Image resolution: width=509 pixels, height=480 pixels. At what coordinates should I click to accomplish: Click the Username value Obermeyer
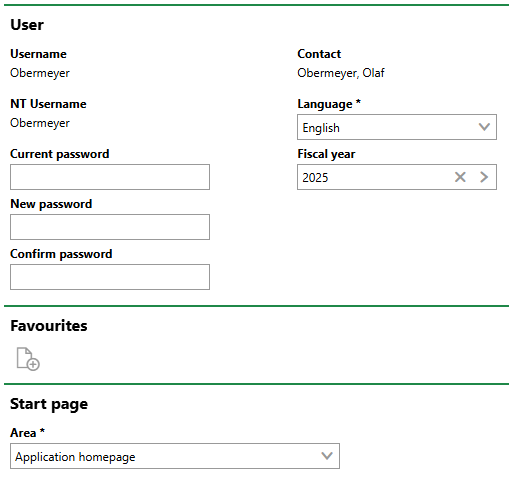point(40,73)
